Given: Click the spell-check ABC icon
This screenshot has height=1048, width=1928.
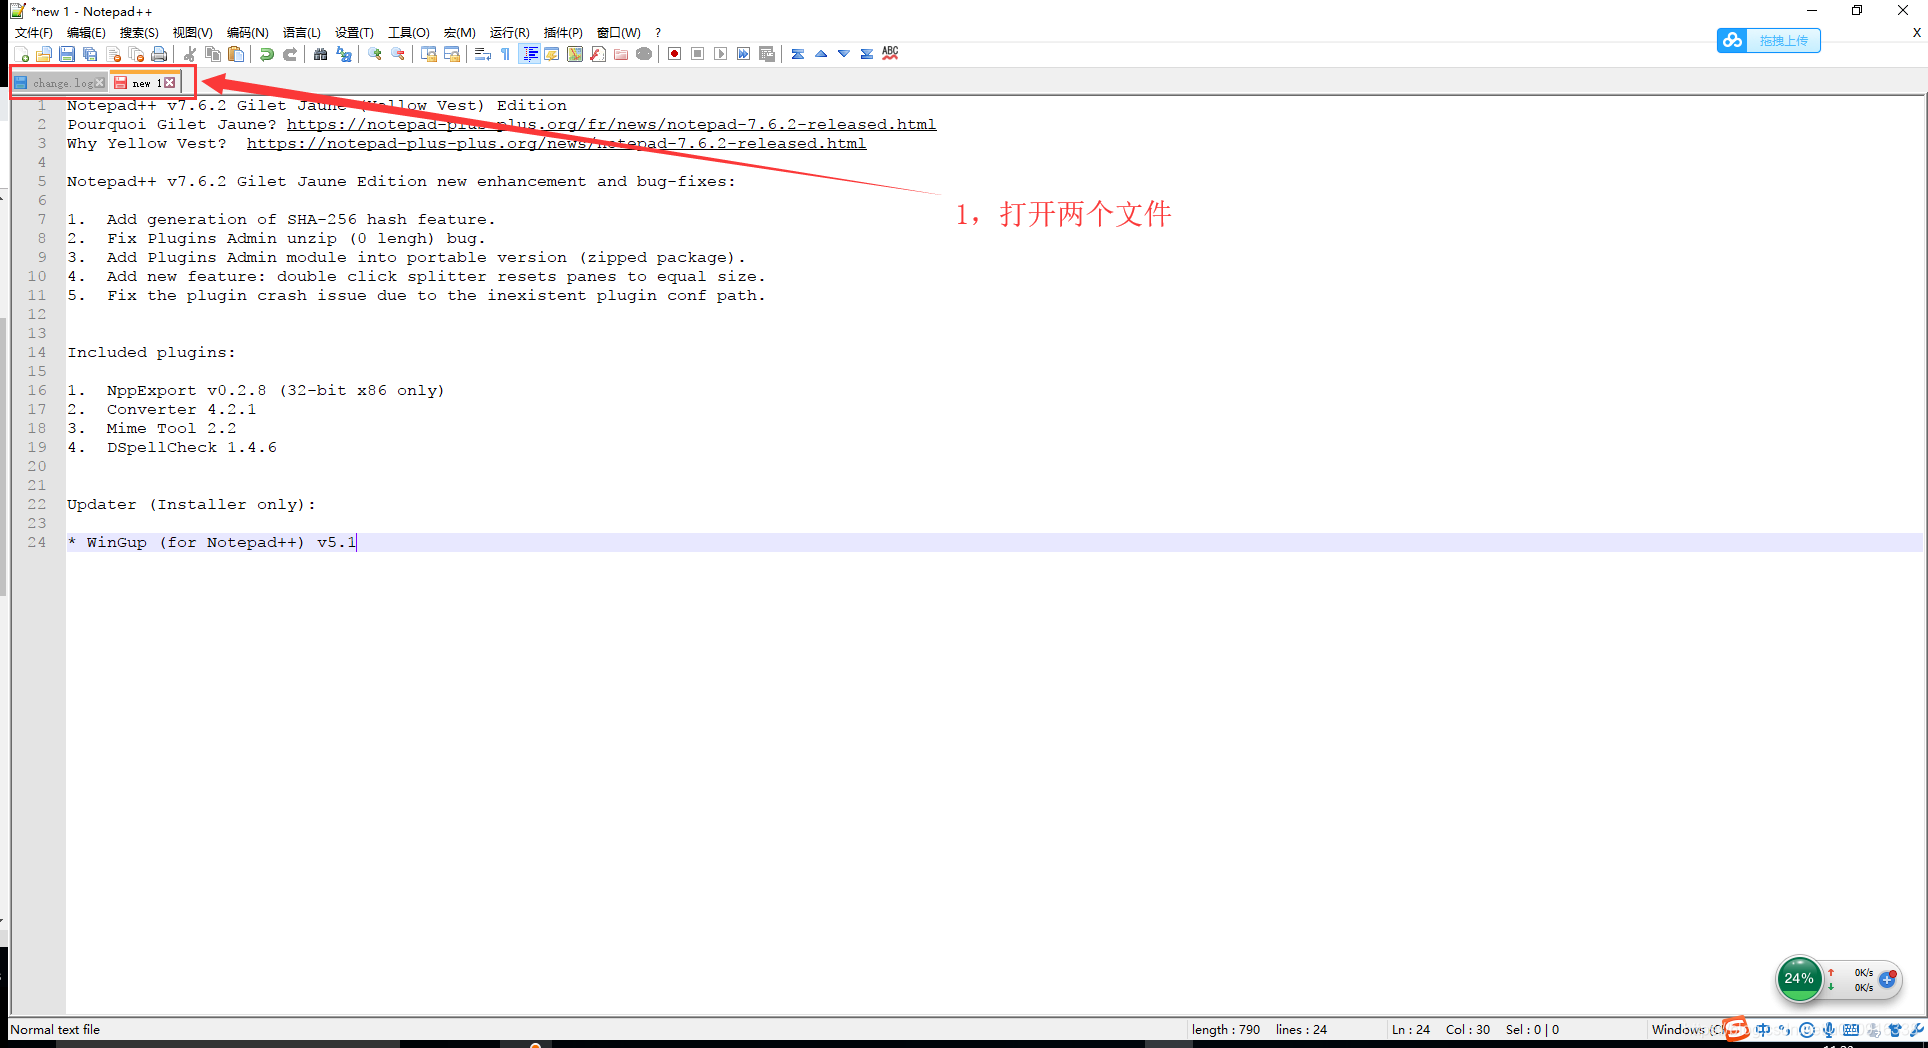Looking at the screenshot, I should point(890,54).
